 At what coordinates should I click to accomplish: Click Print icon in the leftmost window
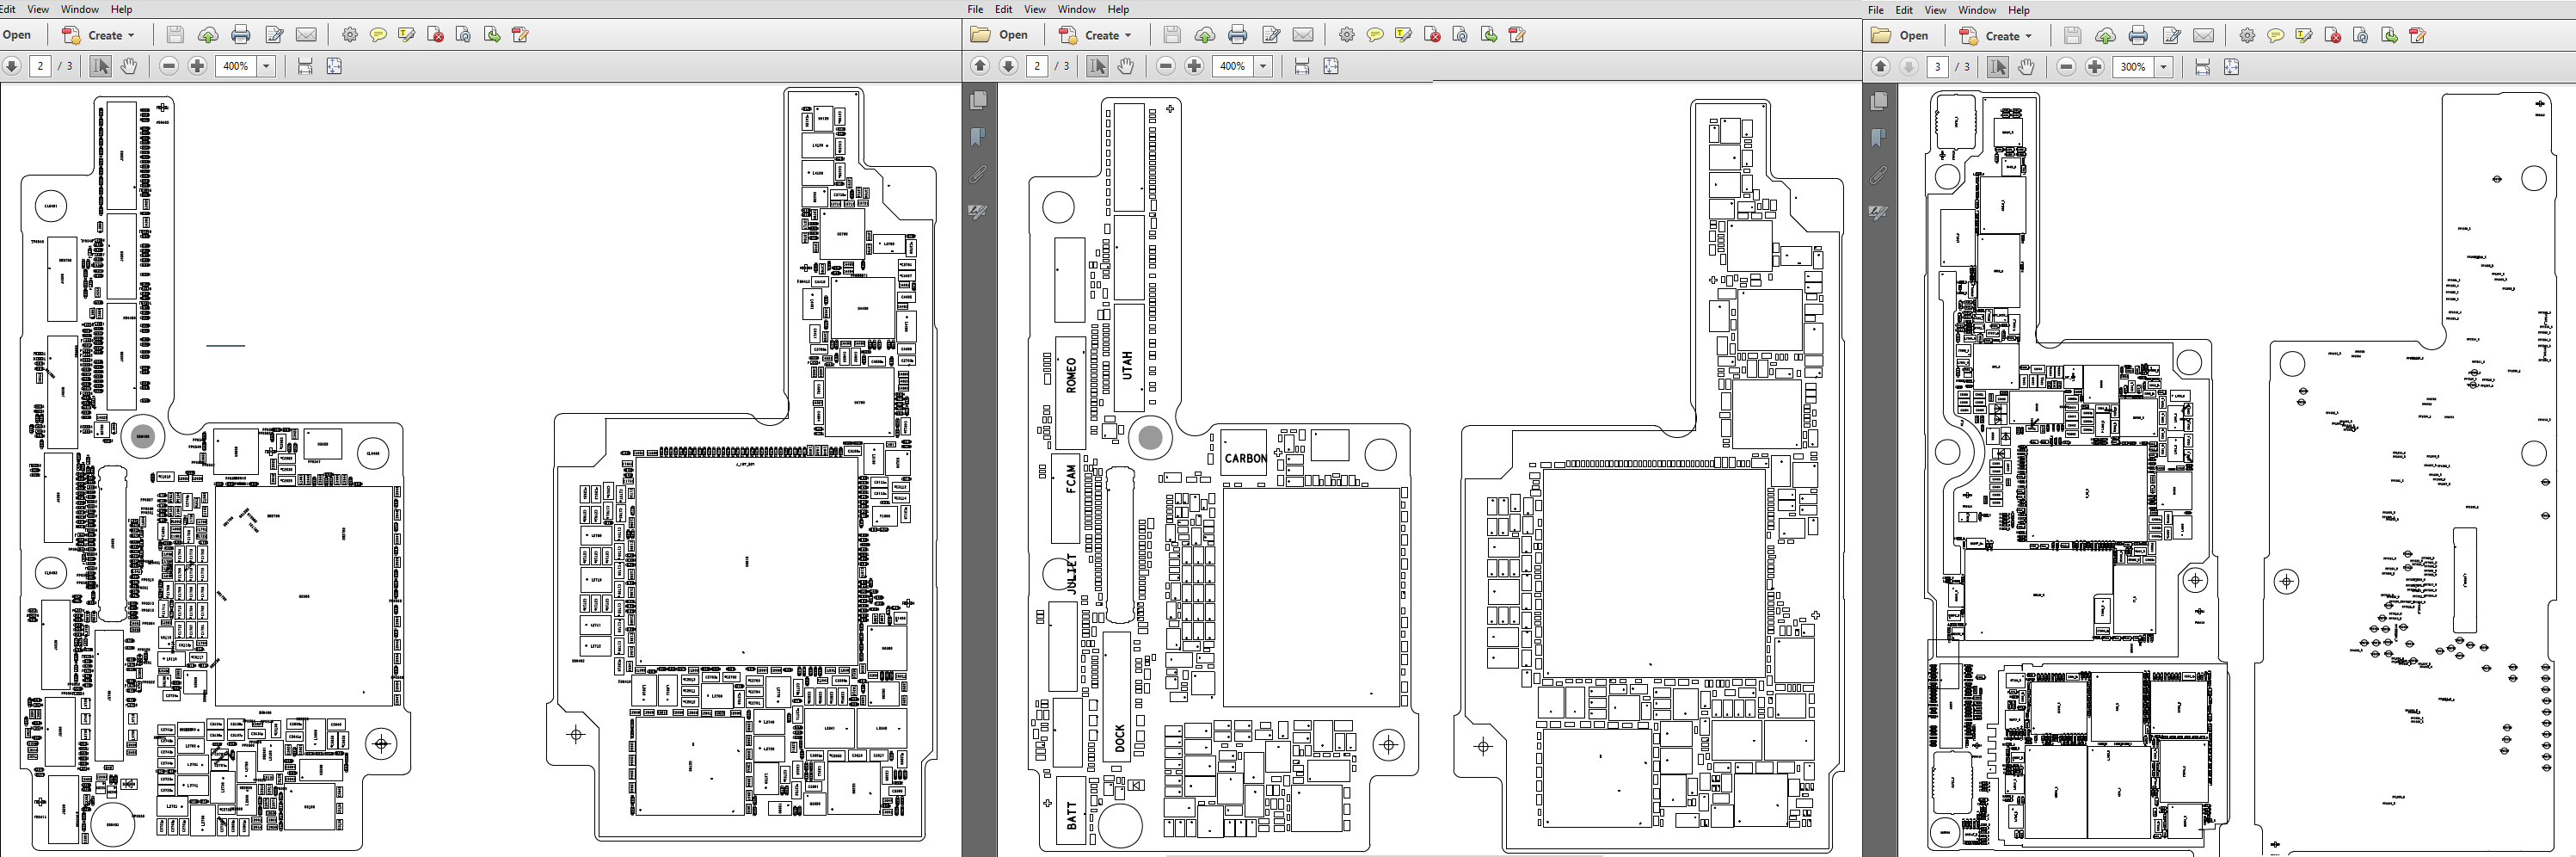[240, 35]
